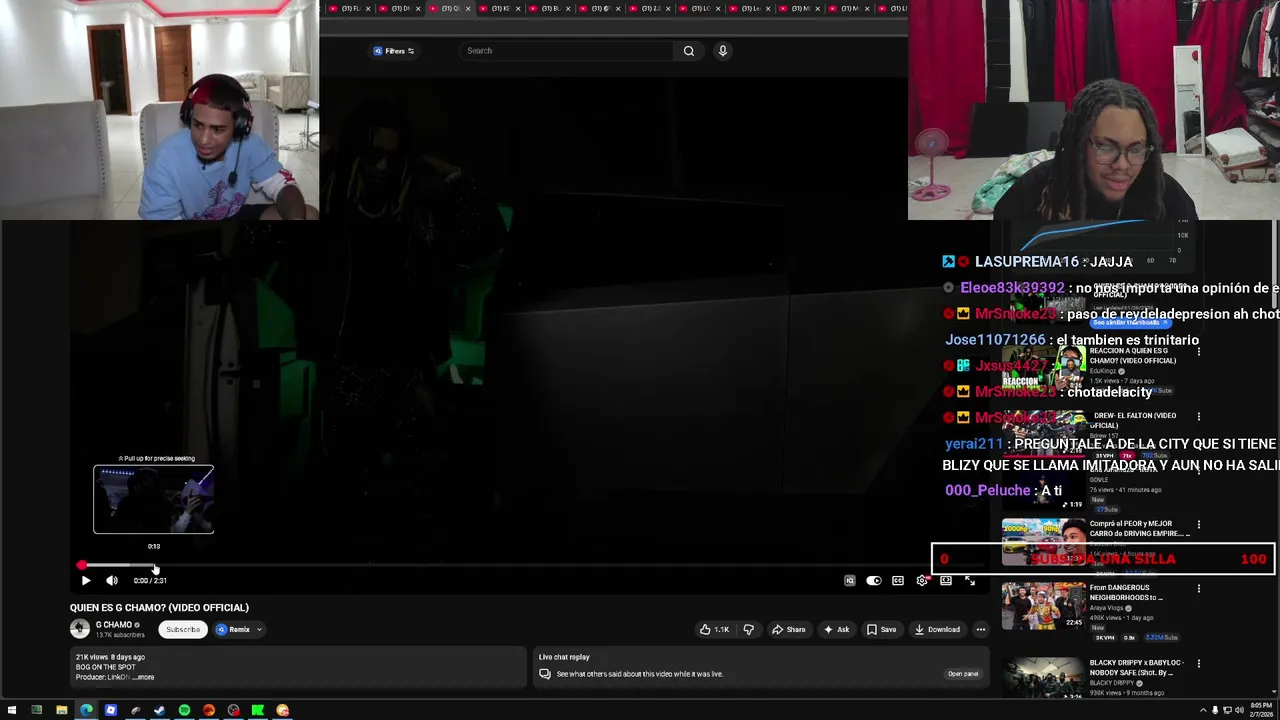This screenshot has width=1280, height=720.
Task: Open options for From DANGEROUS NEIGHBORHOODS video
Action: (x=1198, y=588)
